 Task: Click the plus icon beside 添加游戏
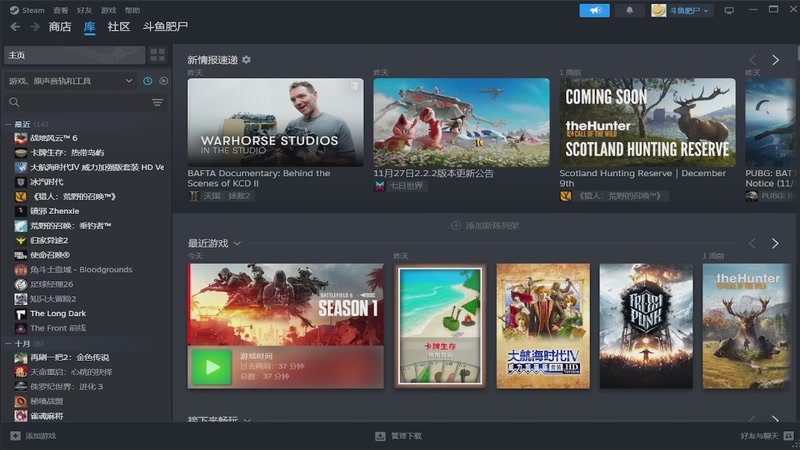pyautogui.click(x=15, y=436)
